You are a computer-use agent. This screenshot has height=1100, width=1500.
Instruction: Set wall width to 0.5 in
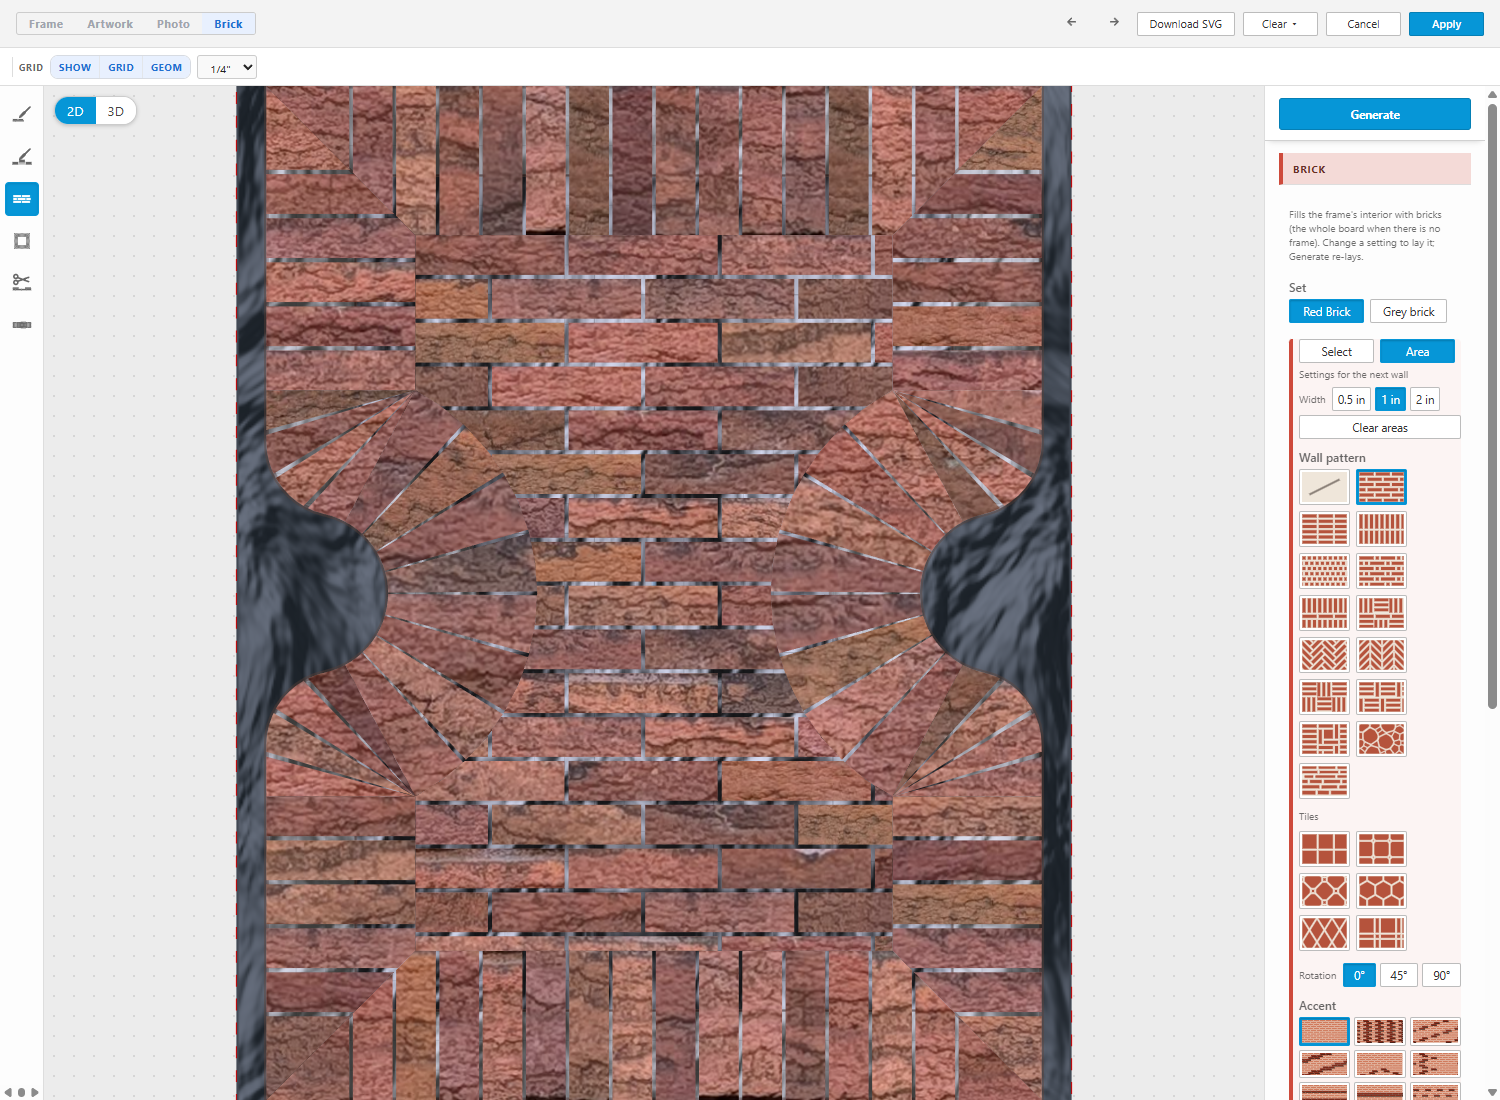(x=1351, y=400)
